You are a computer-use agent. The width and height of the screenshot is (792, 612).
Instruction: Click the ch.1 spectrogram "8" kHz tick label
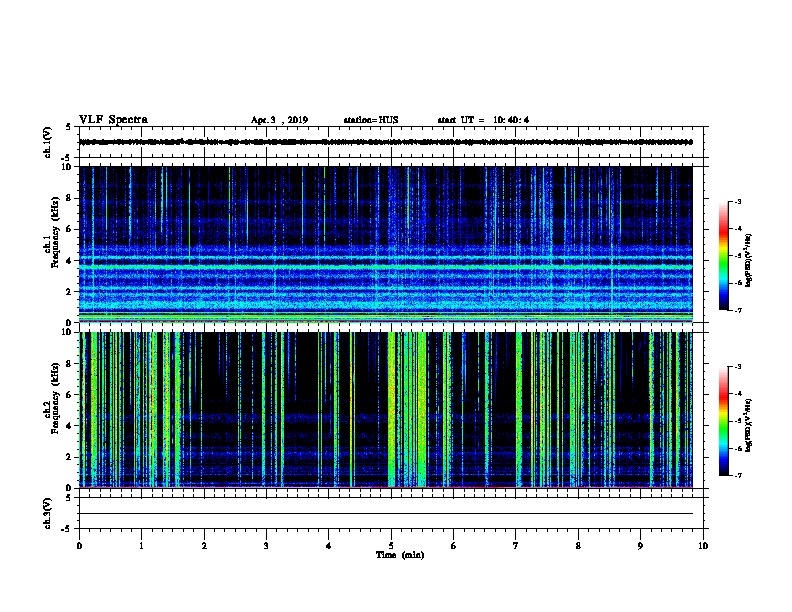[70, 198]
